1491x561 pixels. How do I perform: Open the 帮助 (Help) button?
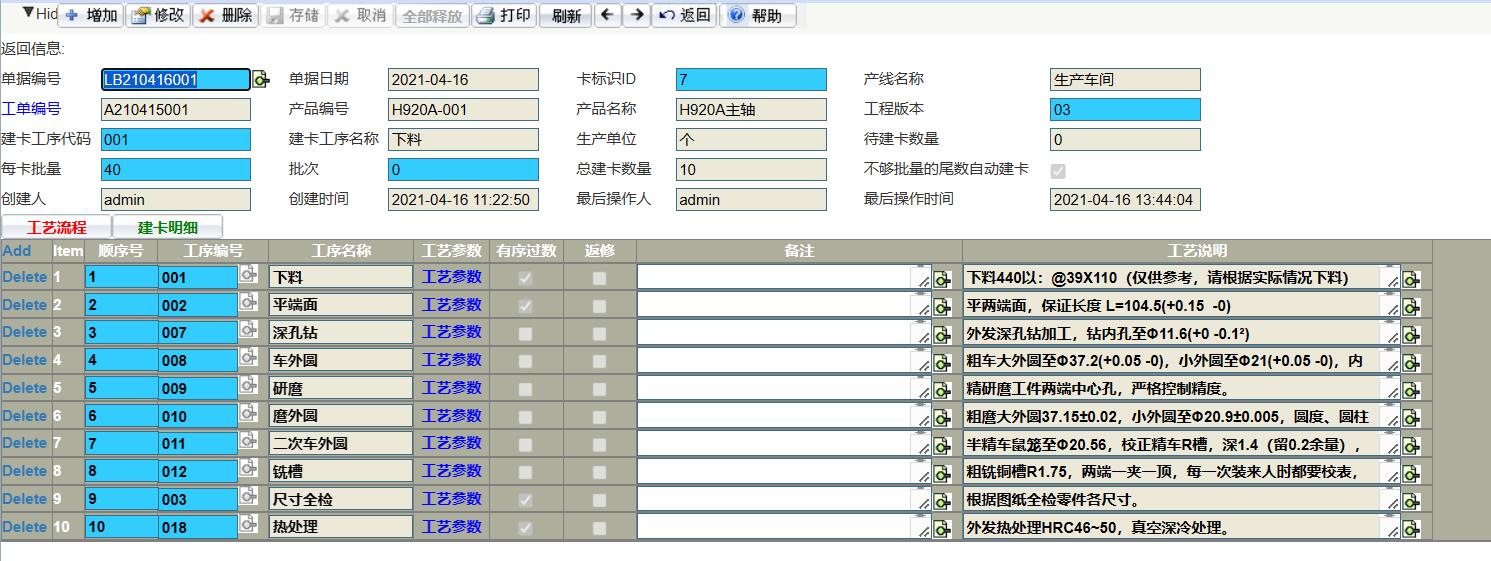(x=757, y=16)
